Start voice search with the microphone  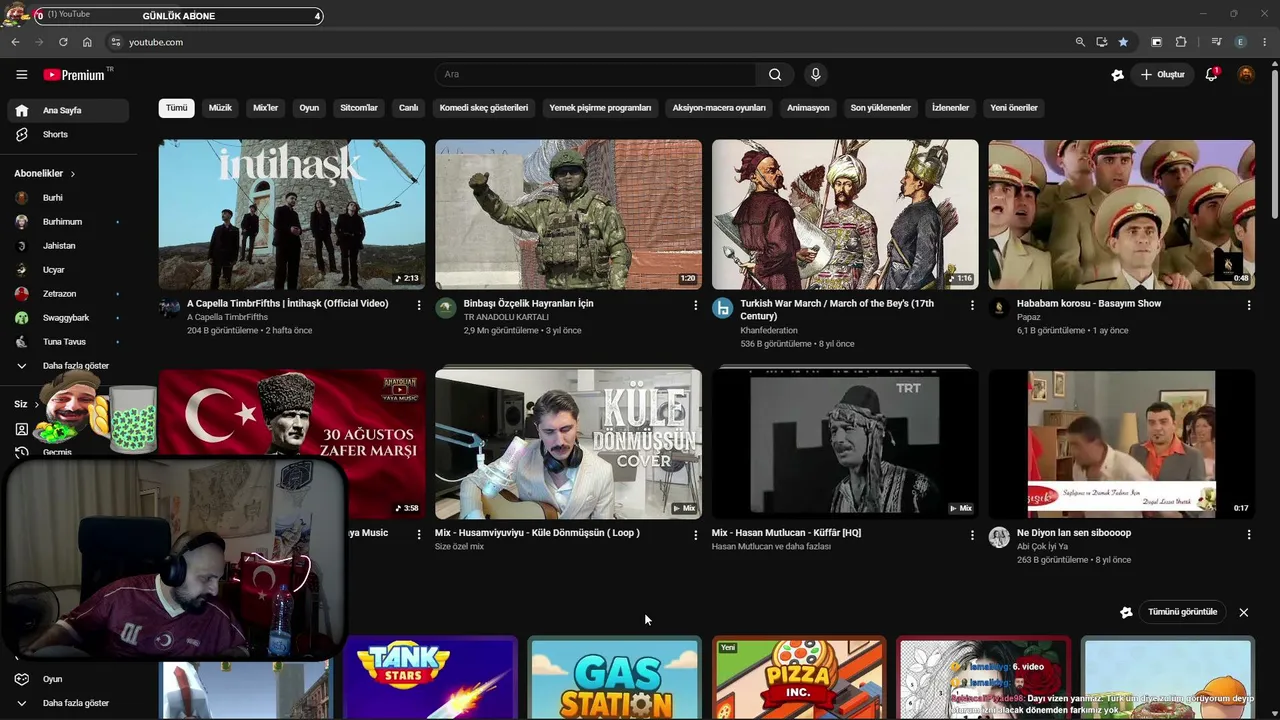tap(816, 75)
